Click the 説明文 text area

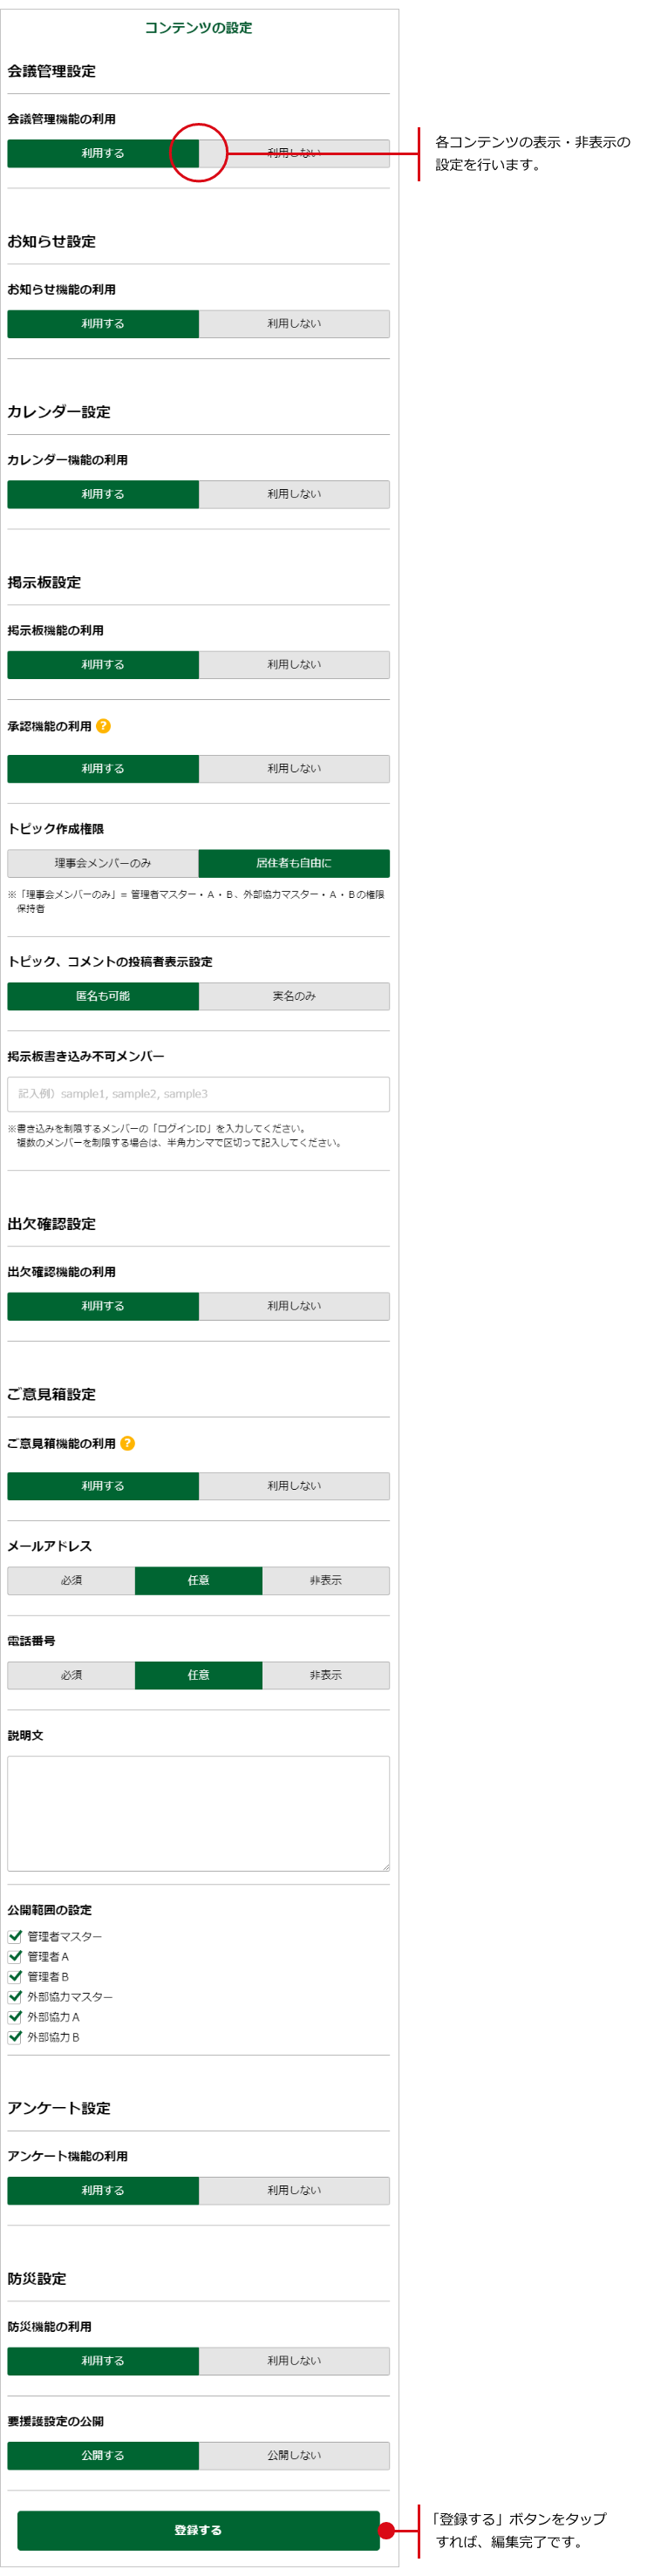(198, 1812)
